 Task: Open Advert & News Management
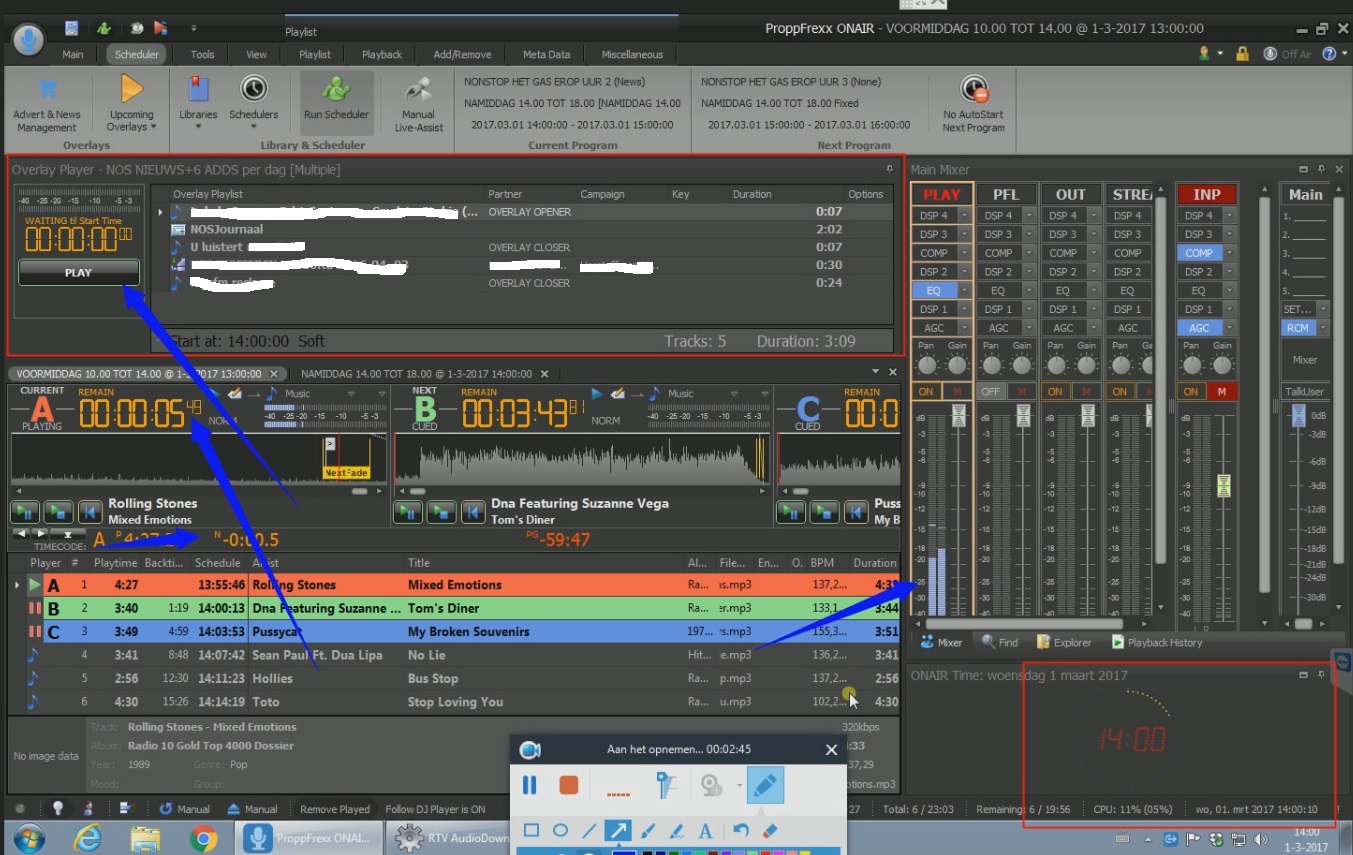[x=46, y=104]
